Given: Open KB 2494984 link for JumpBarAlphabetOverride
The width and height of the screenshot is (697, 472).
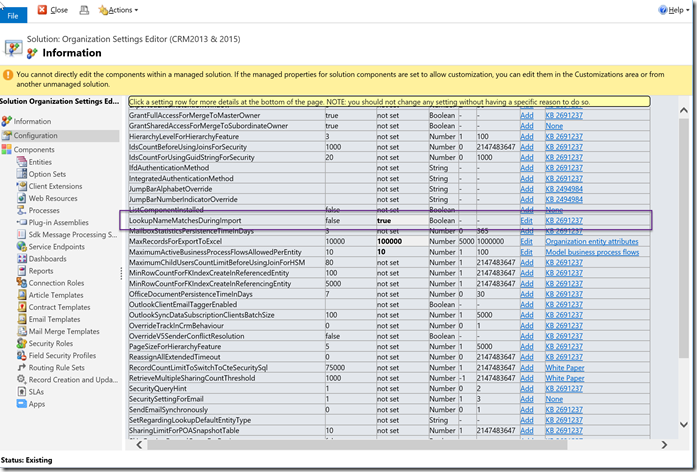Looking at the screenshot, I should click(564, 189).
